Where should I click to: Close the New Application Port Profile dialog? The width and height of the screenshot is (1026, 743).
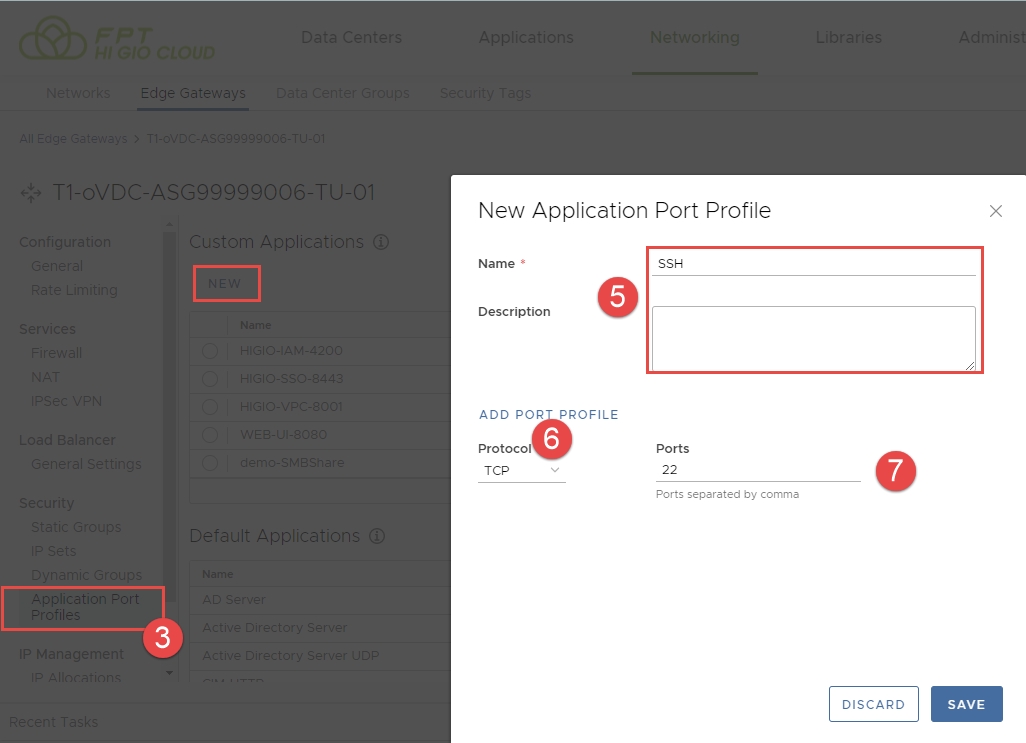pos(995,211)
